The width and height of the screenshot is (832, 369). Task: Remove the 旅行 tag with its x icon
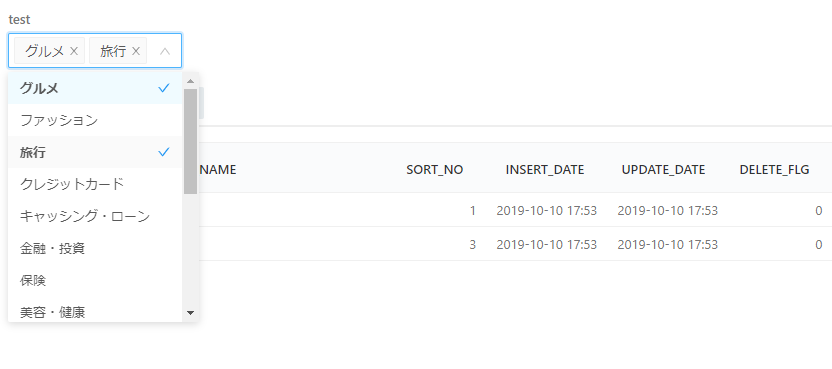136,51
